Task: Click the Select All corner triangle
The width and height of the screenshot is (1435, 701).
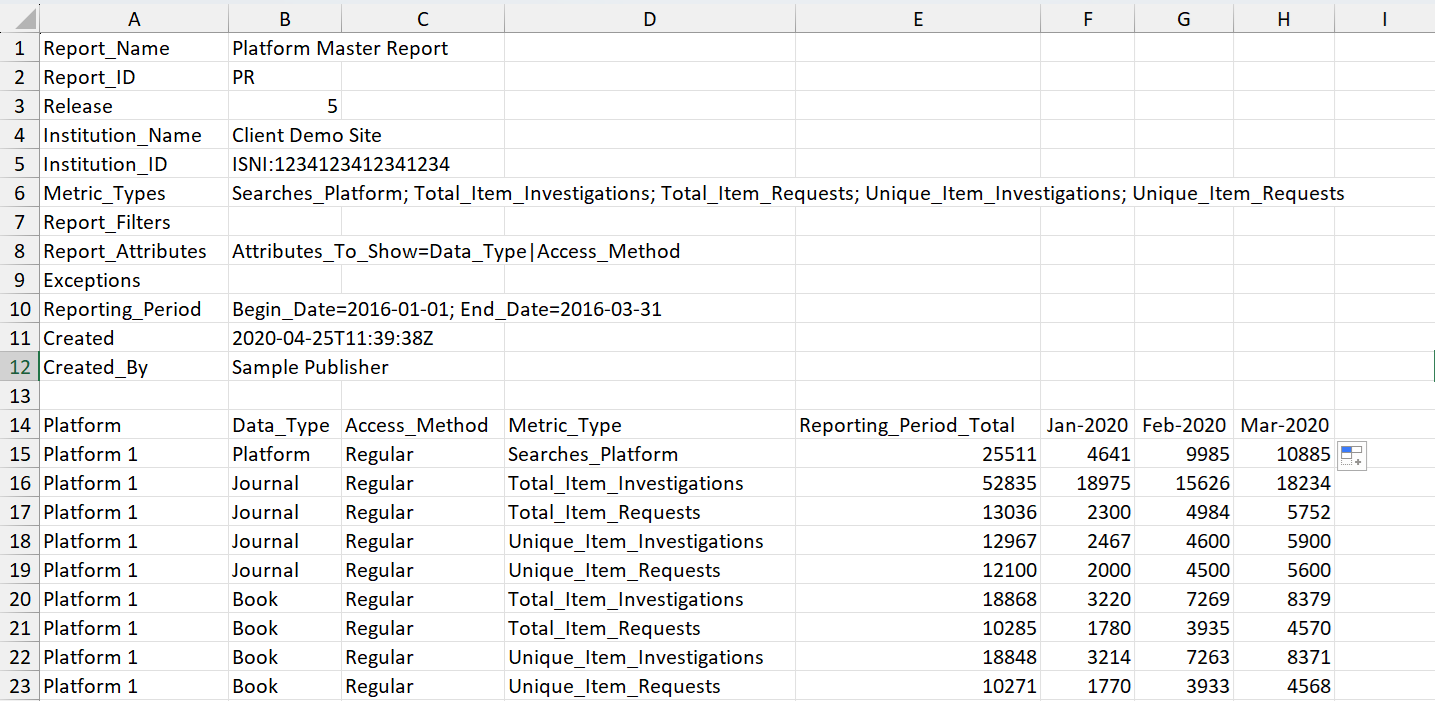Action: 20,19
